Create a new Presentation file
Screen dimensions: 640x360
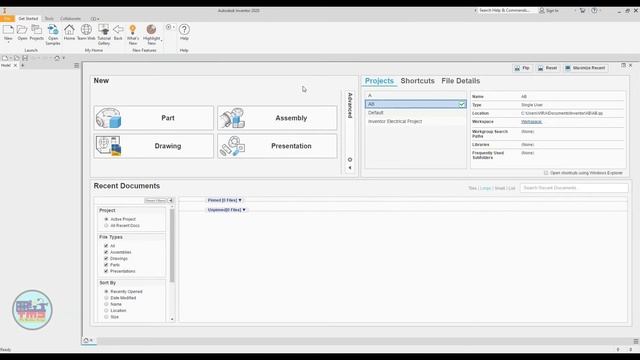pyautogui.click(x=277, y=146)
